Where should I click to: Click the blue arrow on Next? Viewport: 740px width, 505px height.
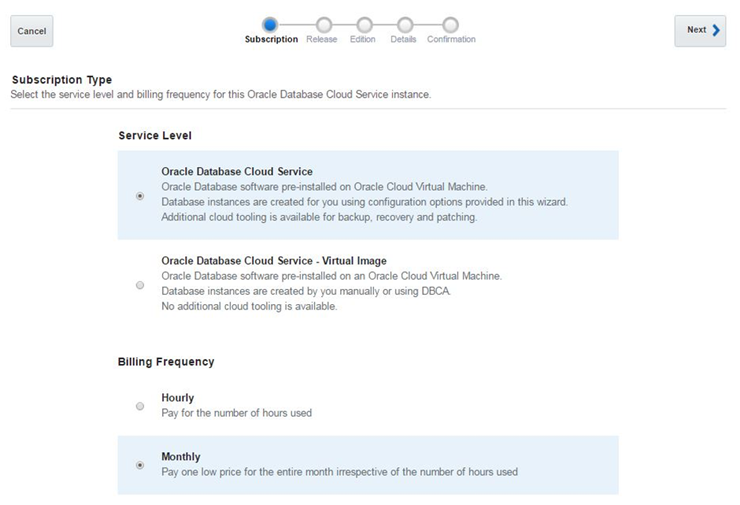coord(716,30)
